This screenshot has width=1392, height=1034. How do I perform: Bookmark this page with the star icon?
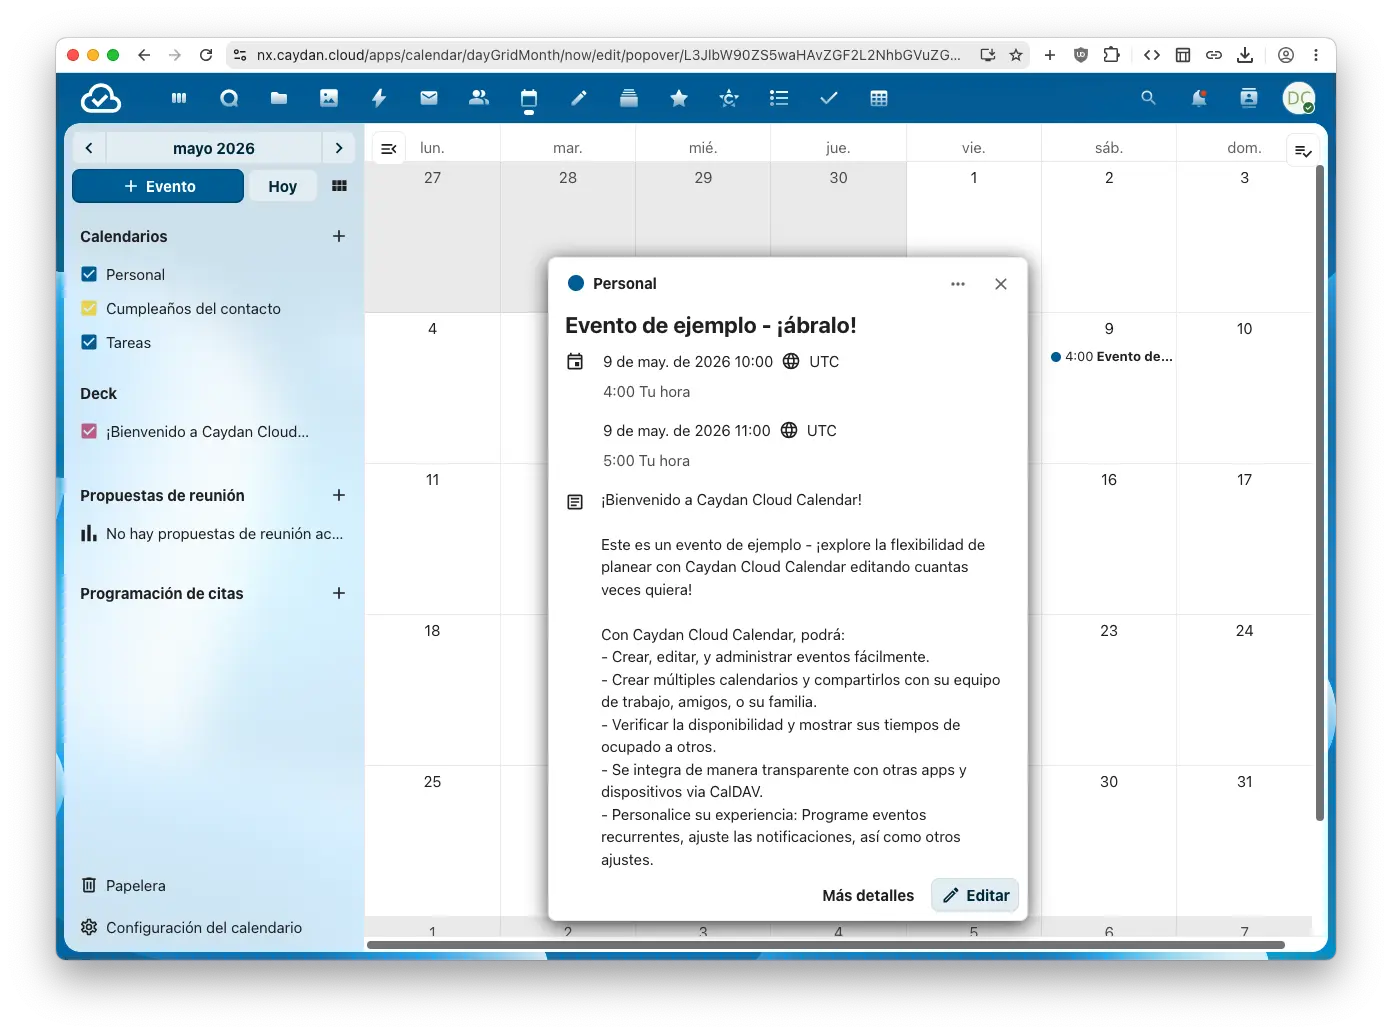[x=1016, y=55]
